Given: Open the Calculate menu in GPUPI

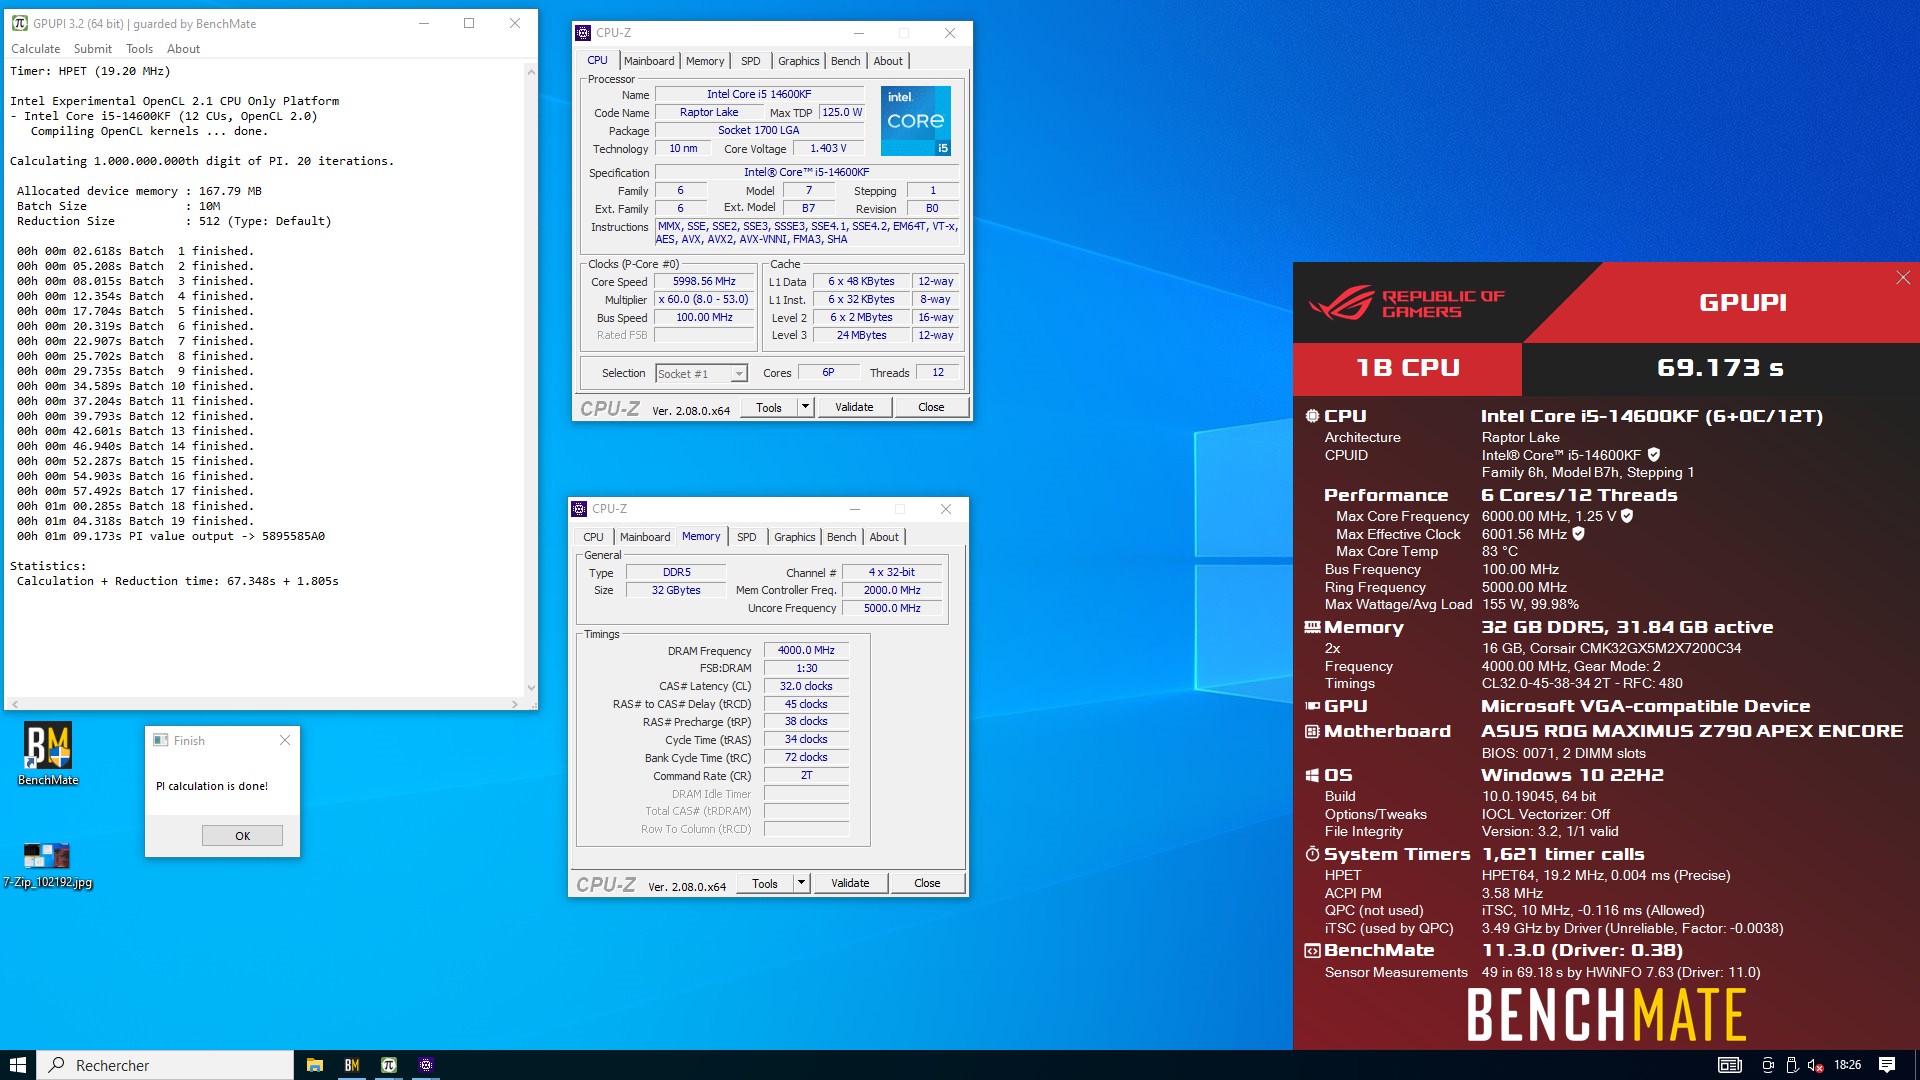Looking at the screenshot, I should tap(36, 49).
